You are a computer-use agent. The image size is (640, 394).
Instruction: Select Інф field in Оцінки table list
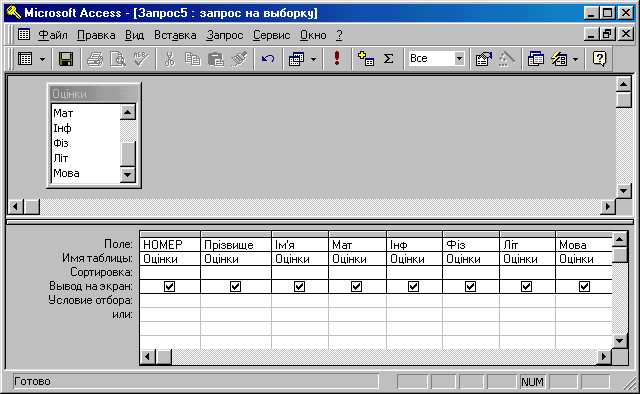pos(86,128)
